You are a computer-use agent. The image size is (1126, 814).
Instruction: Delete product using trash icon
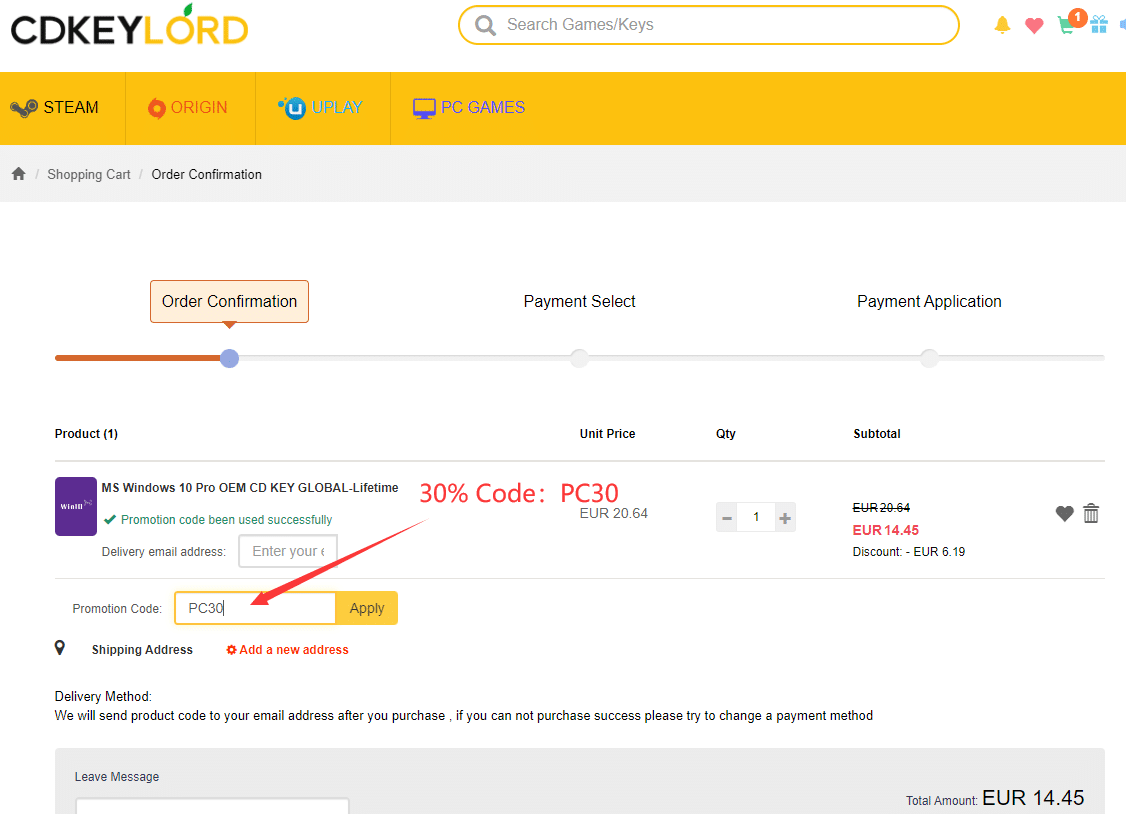1091,513
